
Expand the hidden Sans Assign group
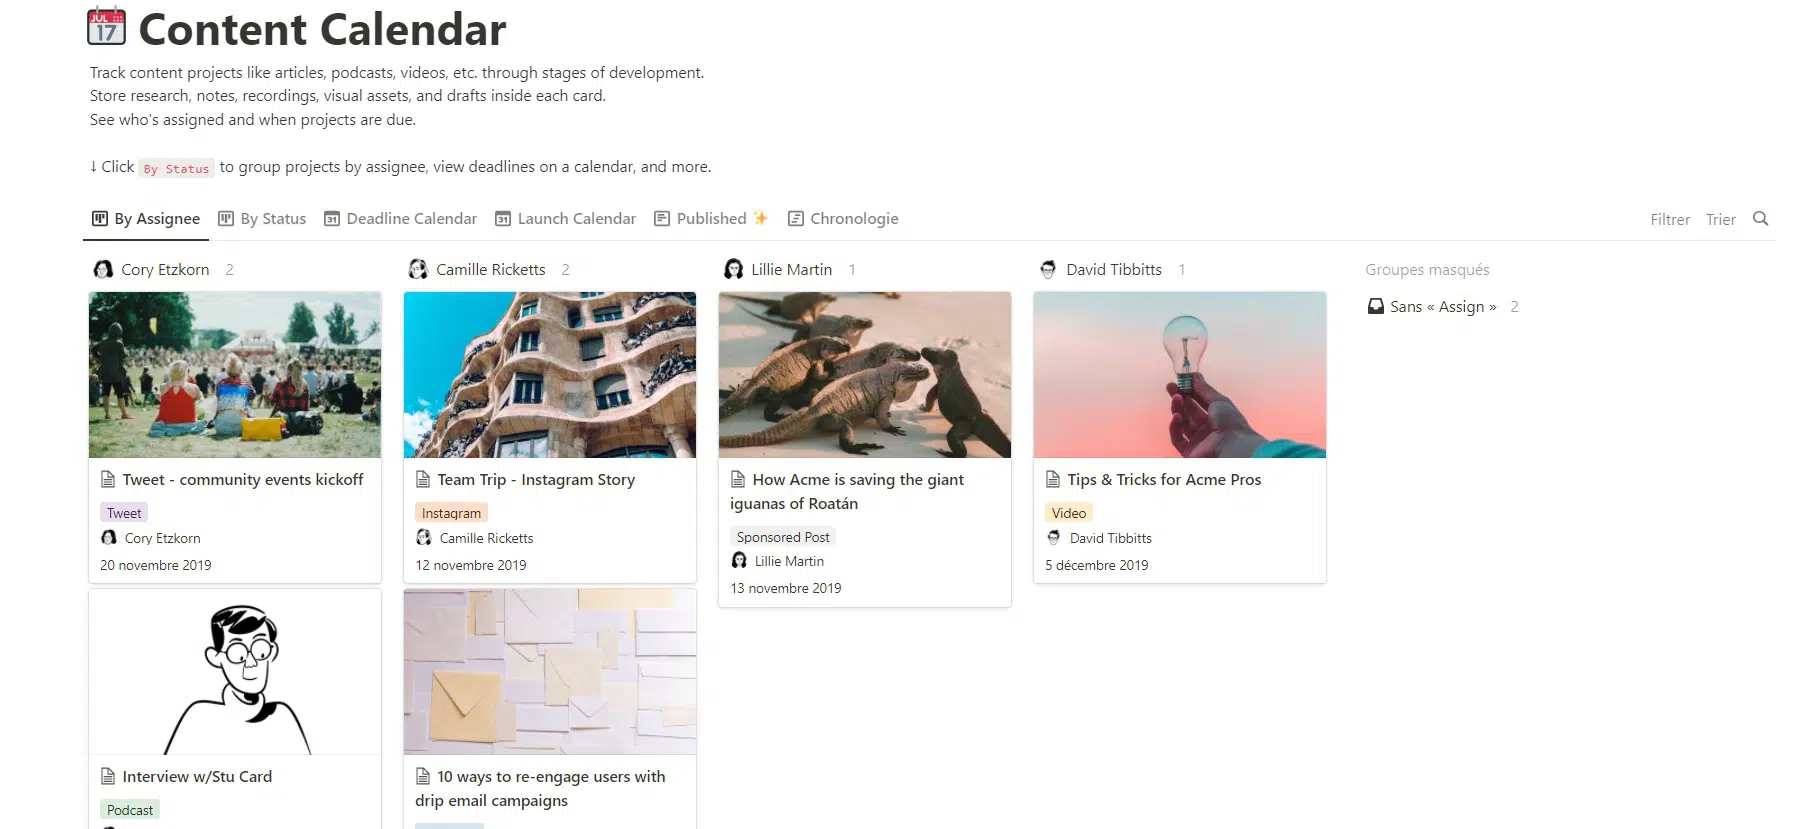coord(1443,307)
